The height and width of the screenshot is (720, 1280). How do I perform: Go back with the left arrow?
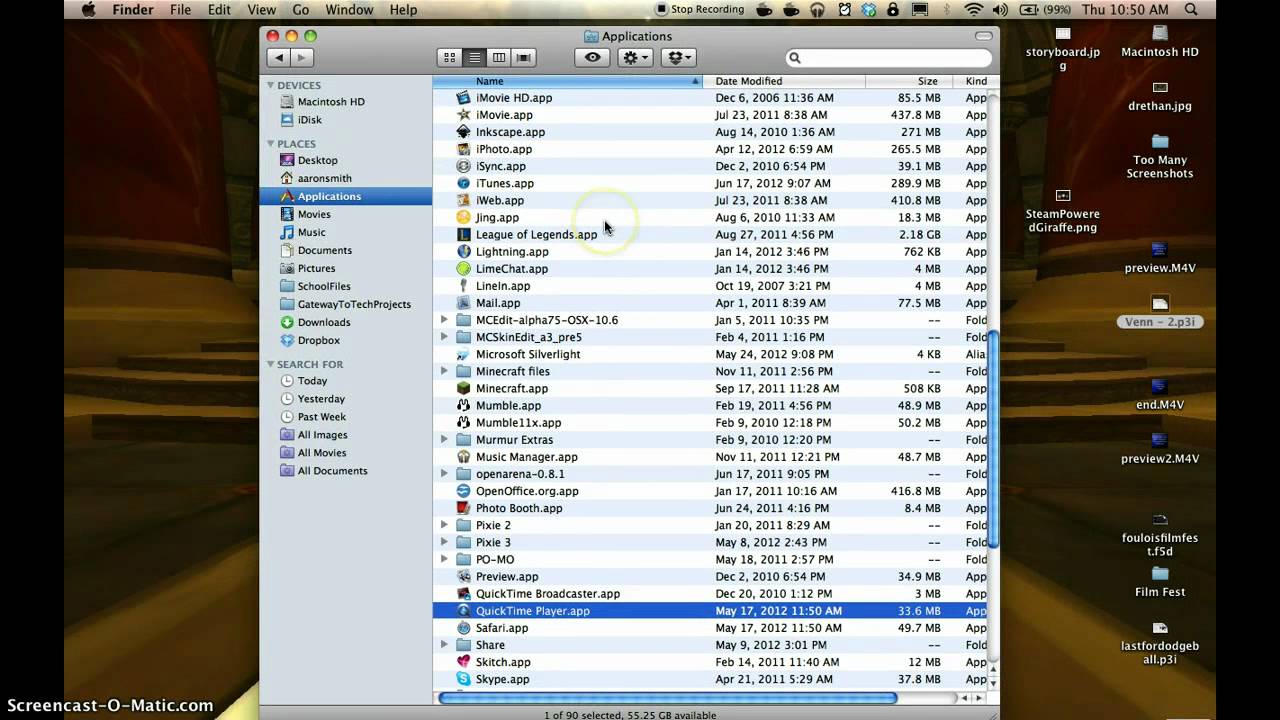pos(279,58)
